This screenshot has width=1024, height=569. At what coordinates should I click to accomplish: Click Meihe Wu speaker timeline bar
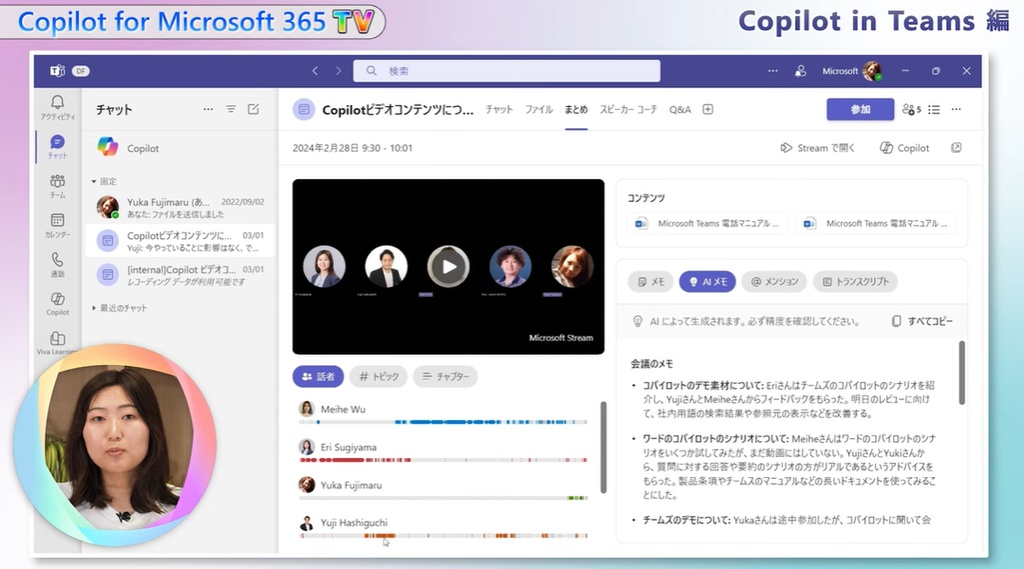(443, 422)
